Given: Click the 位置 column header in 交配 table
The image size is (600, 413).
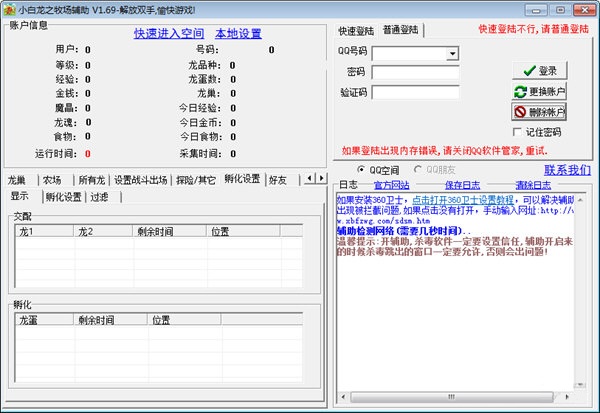Looking at the screenshot, I should pos(243,231).
